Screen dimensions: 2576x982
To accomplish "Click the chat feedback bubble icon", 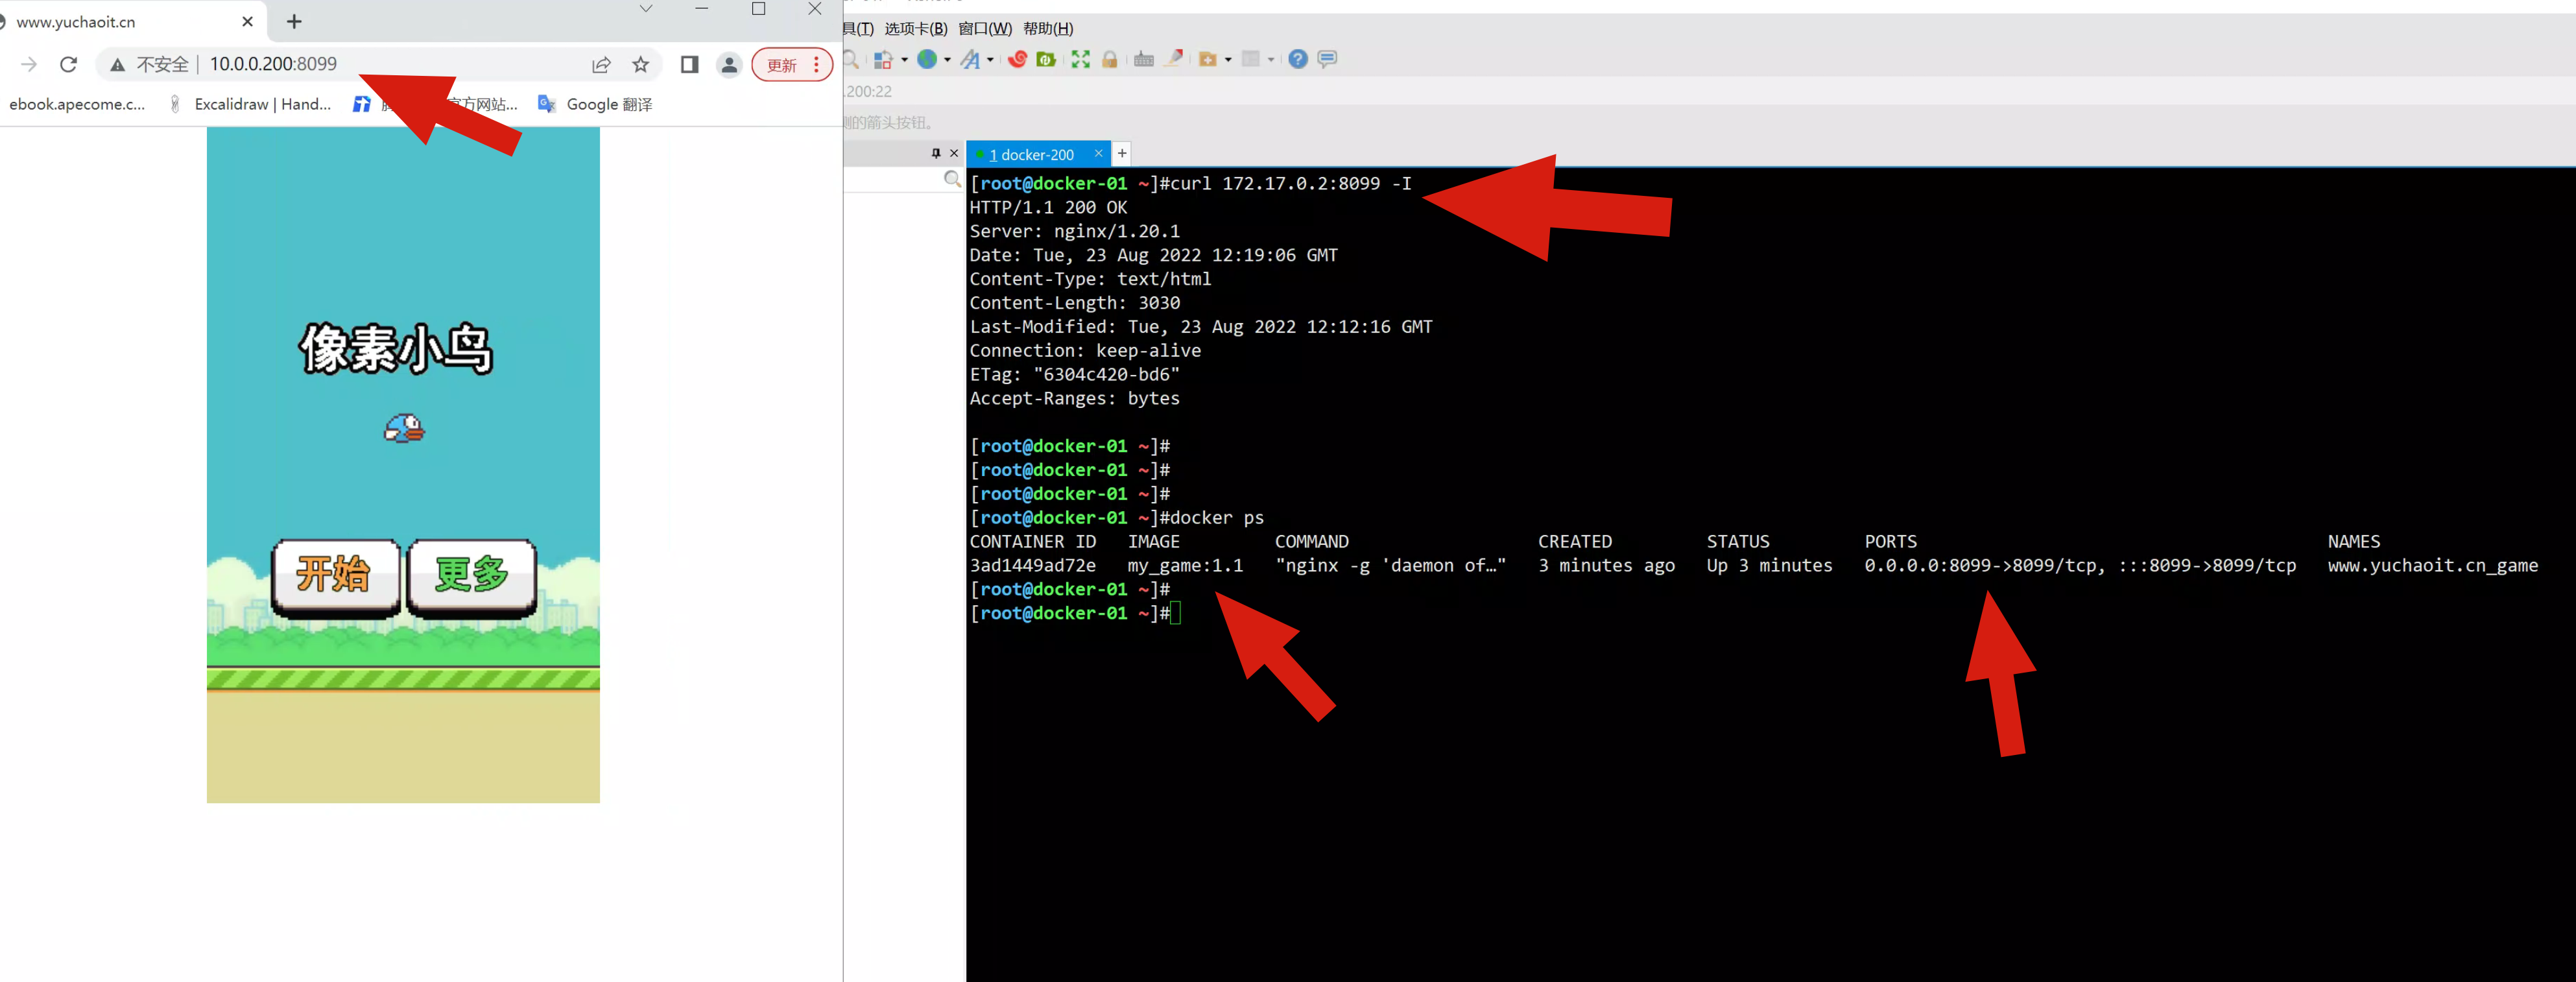I will [x=1327, y=59].
